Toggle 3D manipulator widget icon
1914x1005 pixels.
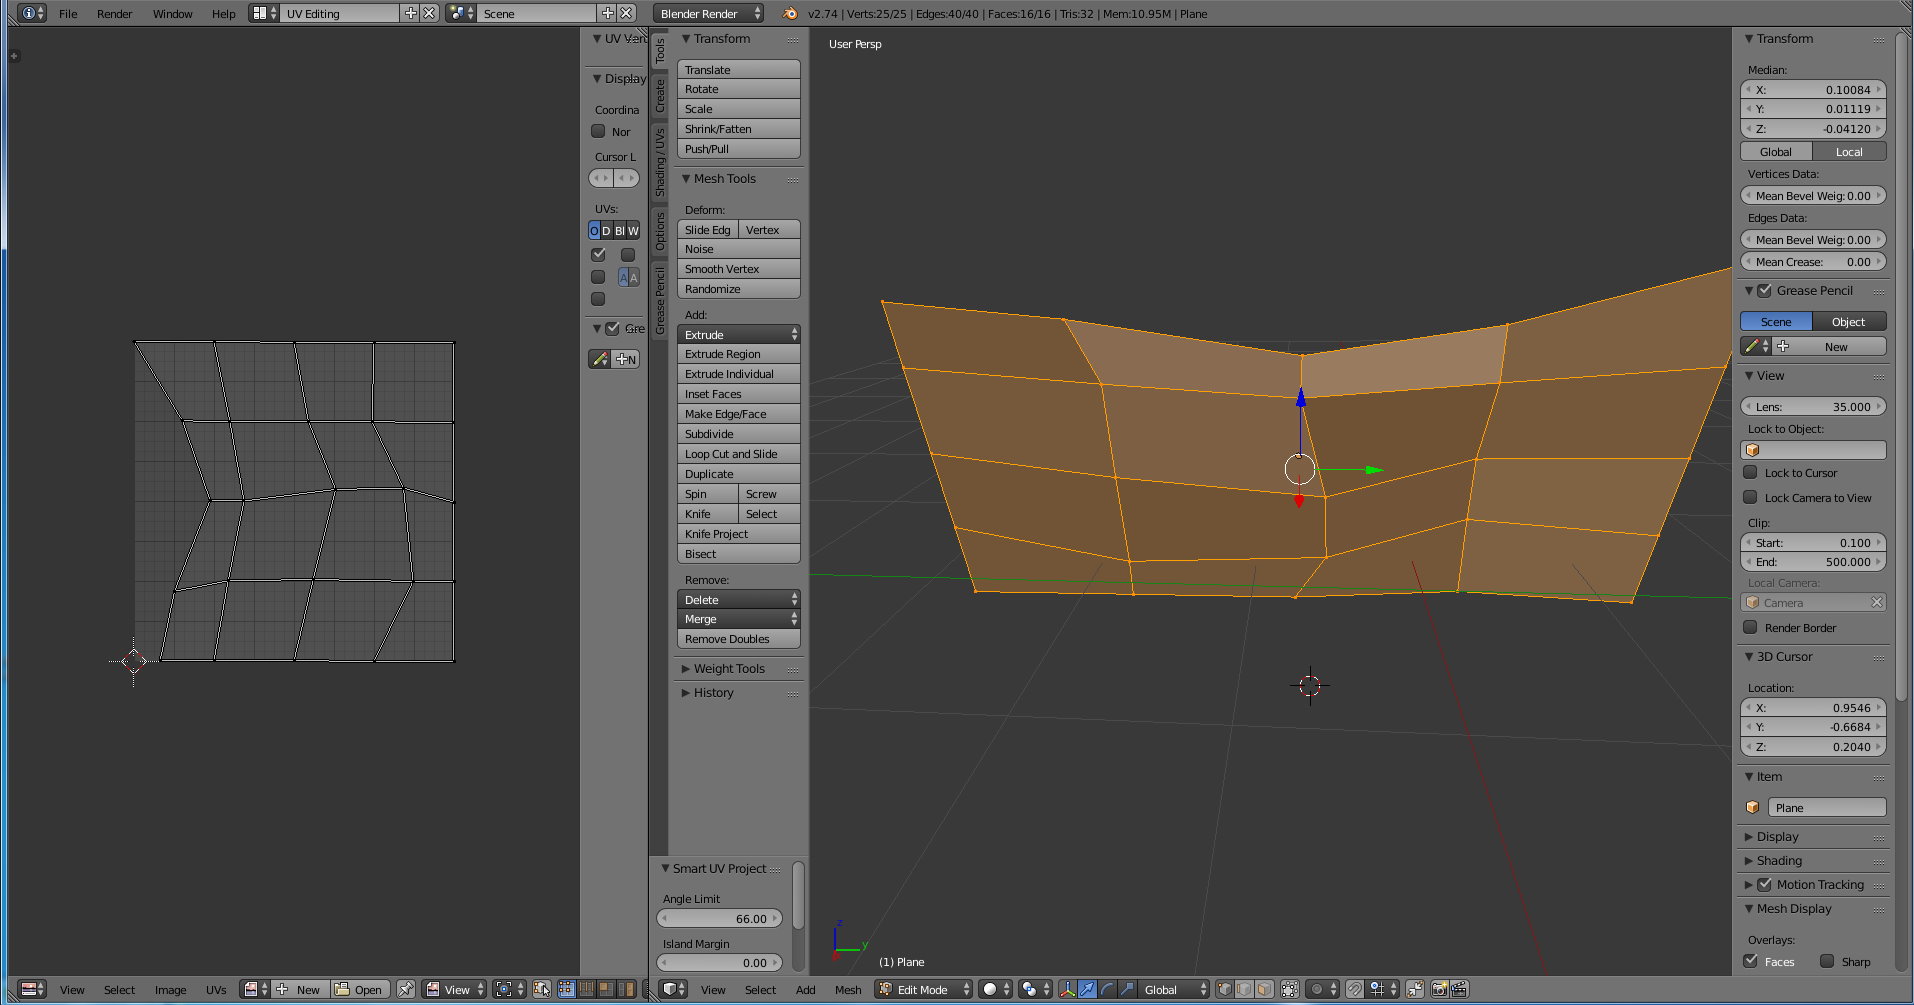click(1067, 989)
